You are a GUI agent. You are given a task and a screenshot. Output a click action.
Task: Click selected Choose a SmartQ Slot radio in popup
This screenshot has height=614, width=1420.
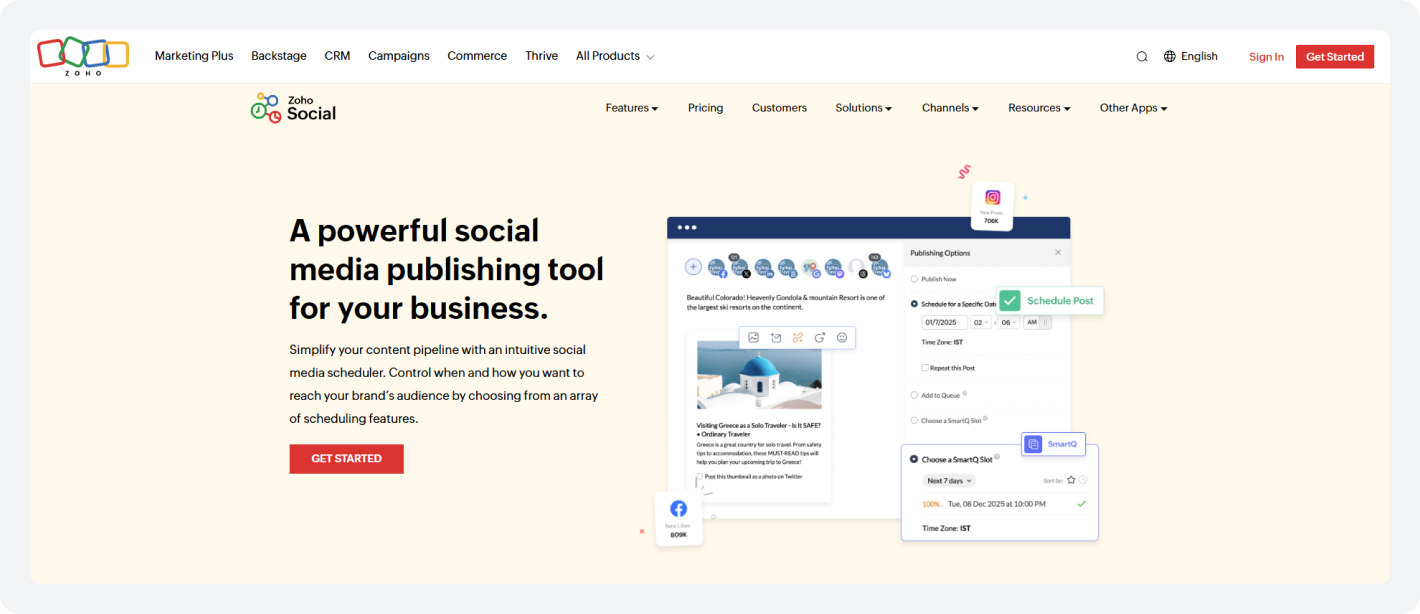[x=914, y=459]
